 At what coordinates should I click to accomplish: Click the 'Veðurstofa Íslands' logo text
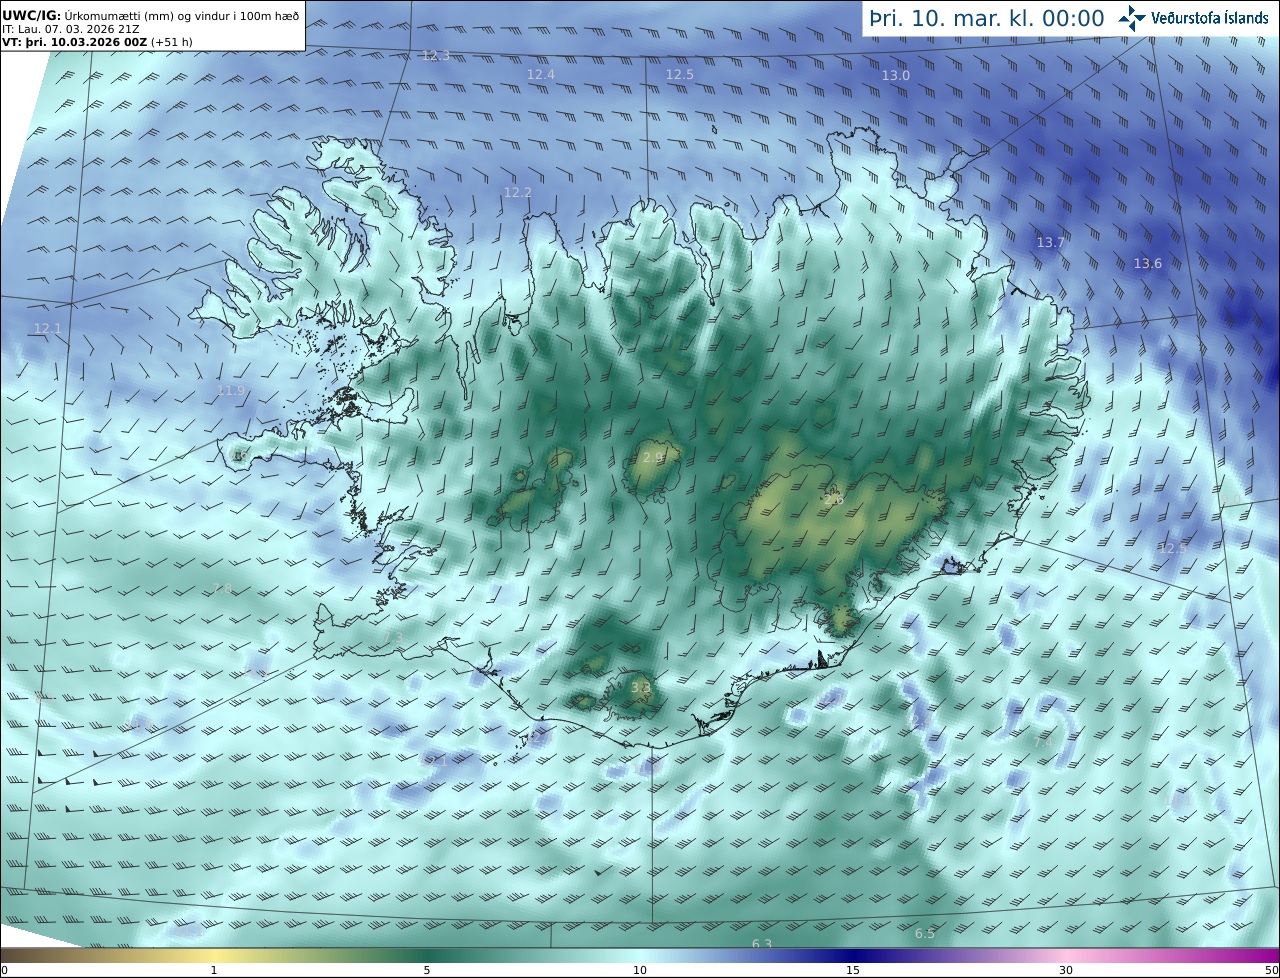[x=1210, y=18]
